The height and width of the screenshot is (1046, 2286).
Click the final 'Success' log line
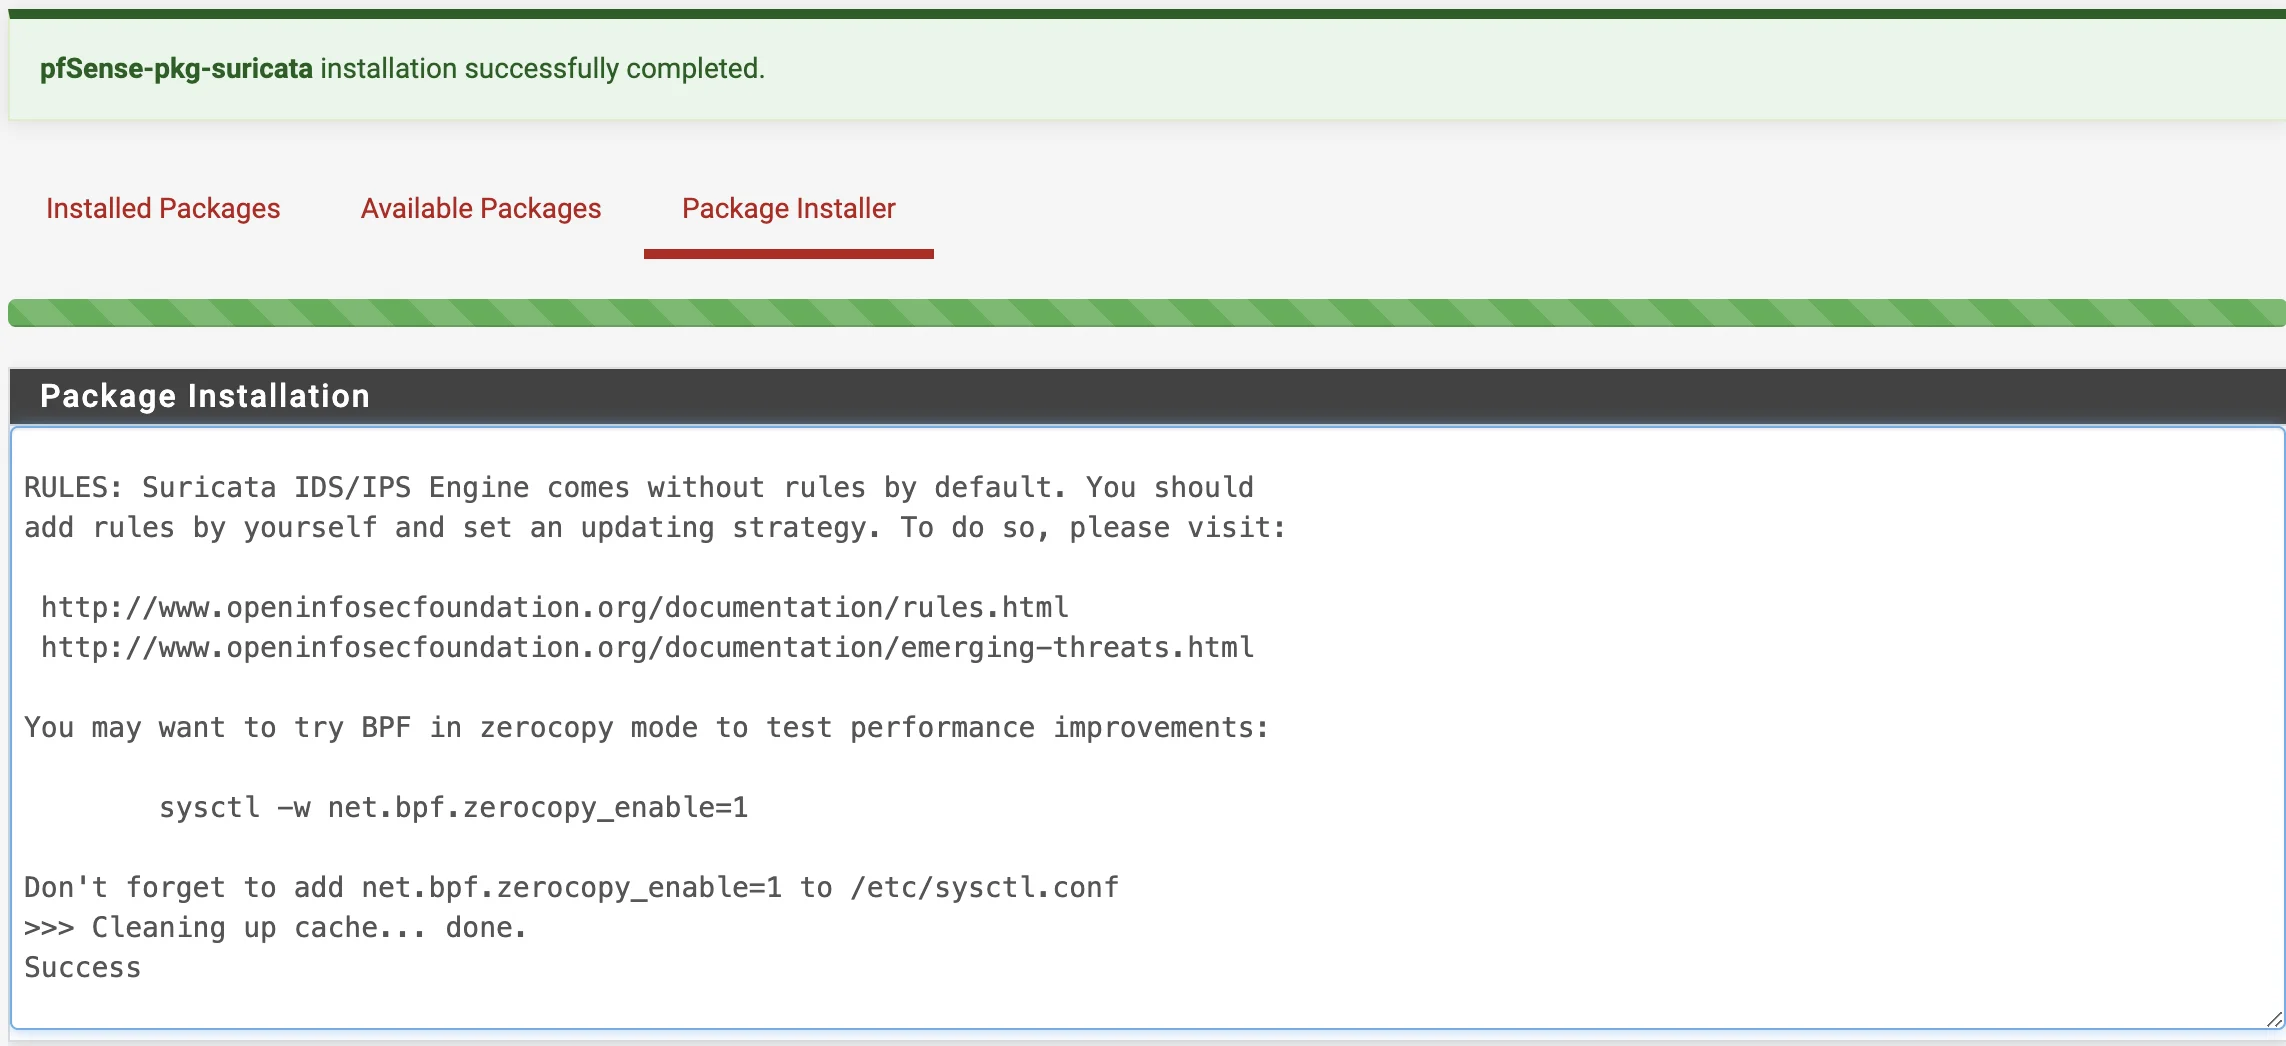(83, 967)
